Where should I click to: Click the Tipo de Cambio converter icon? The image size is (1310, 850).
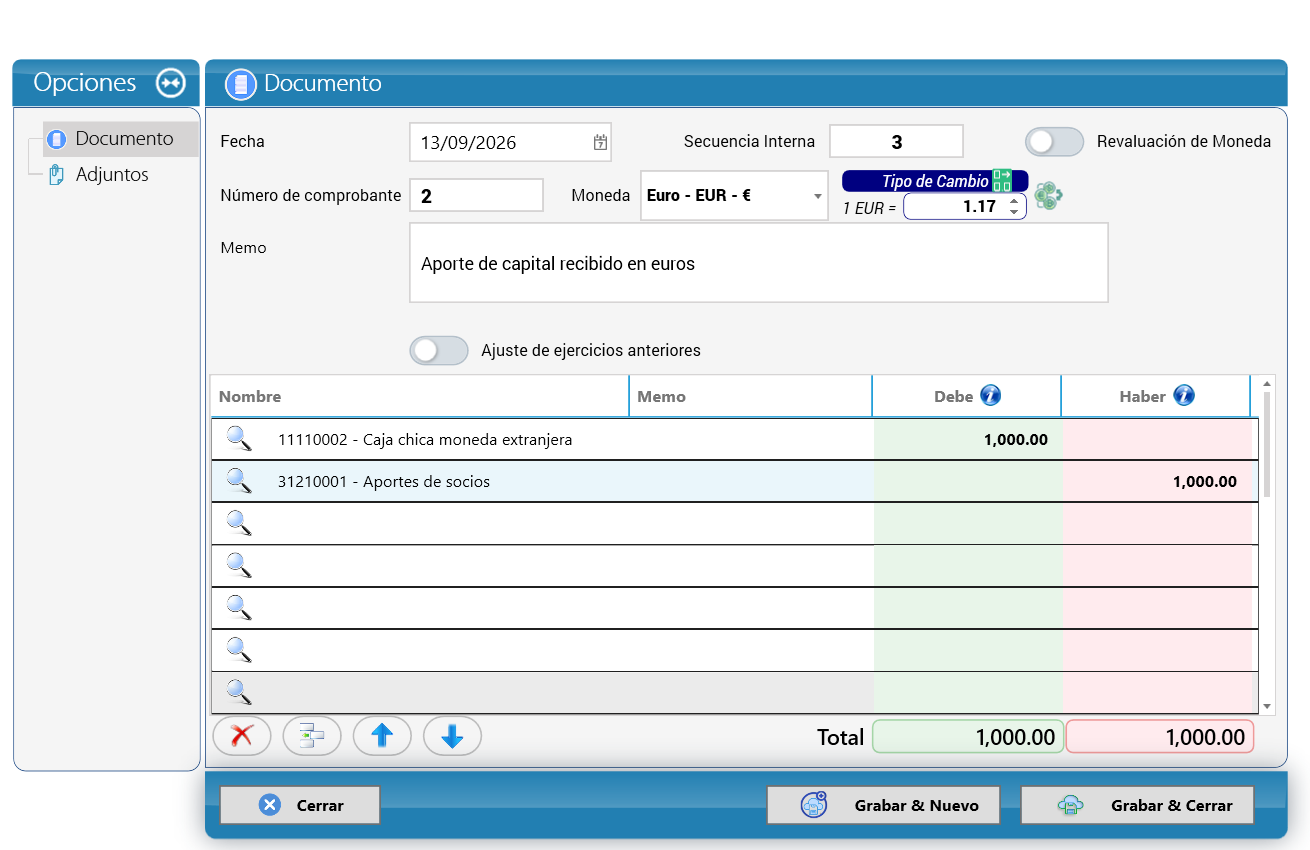[x=1002, y=181]
